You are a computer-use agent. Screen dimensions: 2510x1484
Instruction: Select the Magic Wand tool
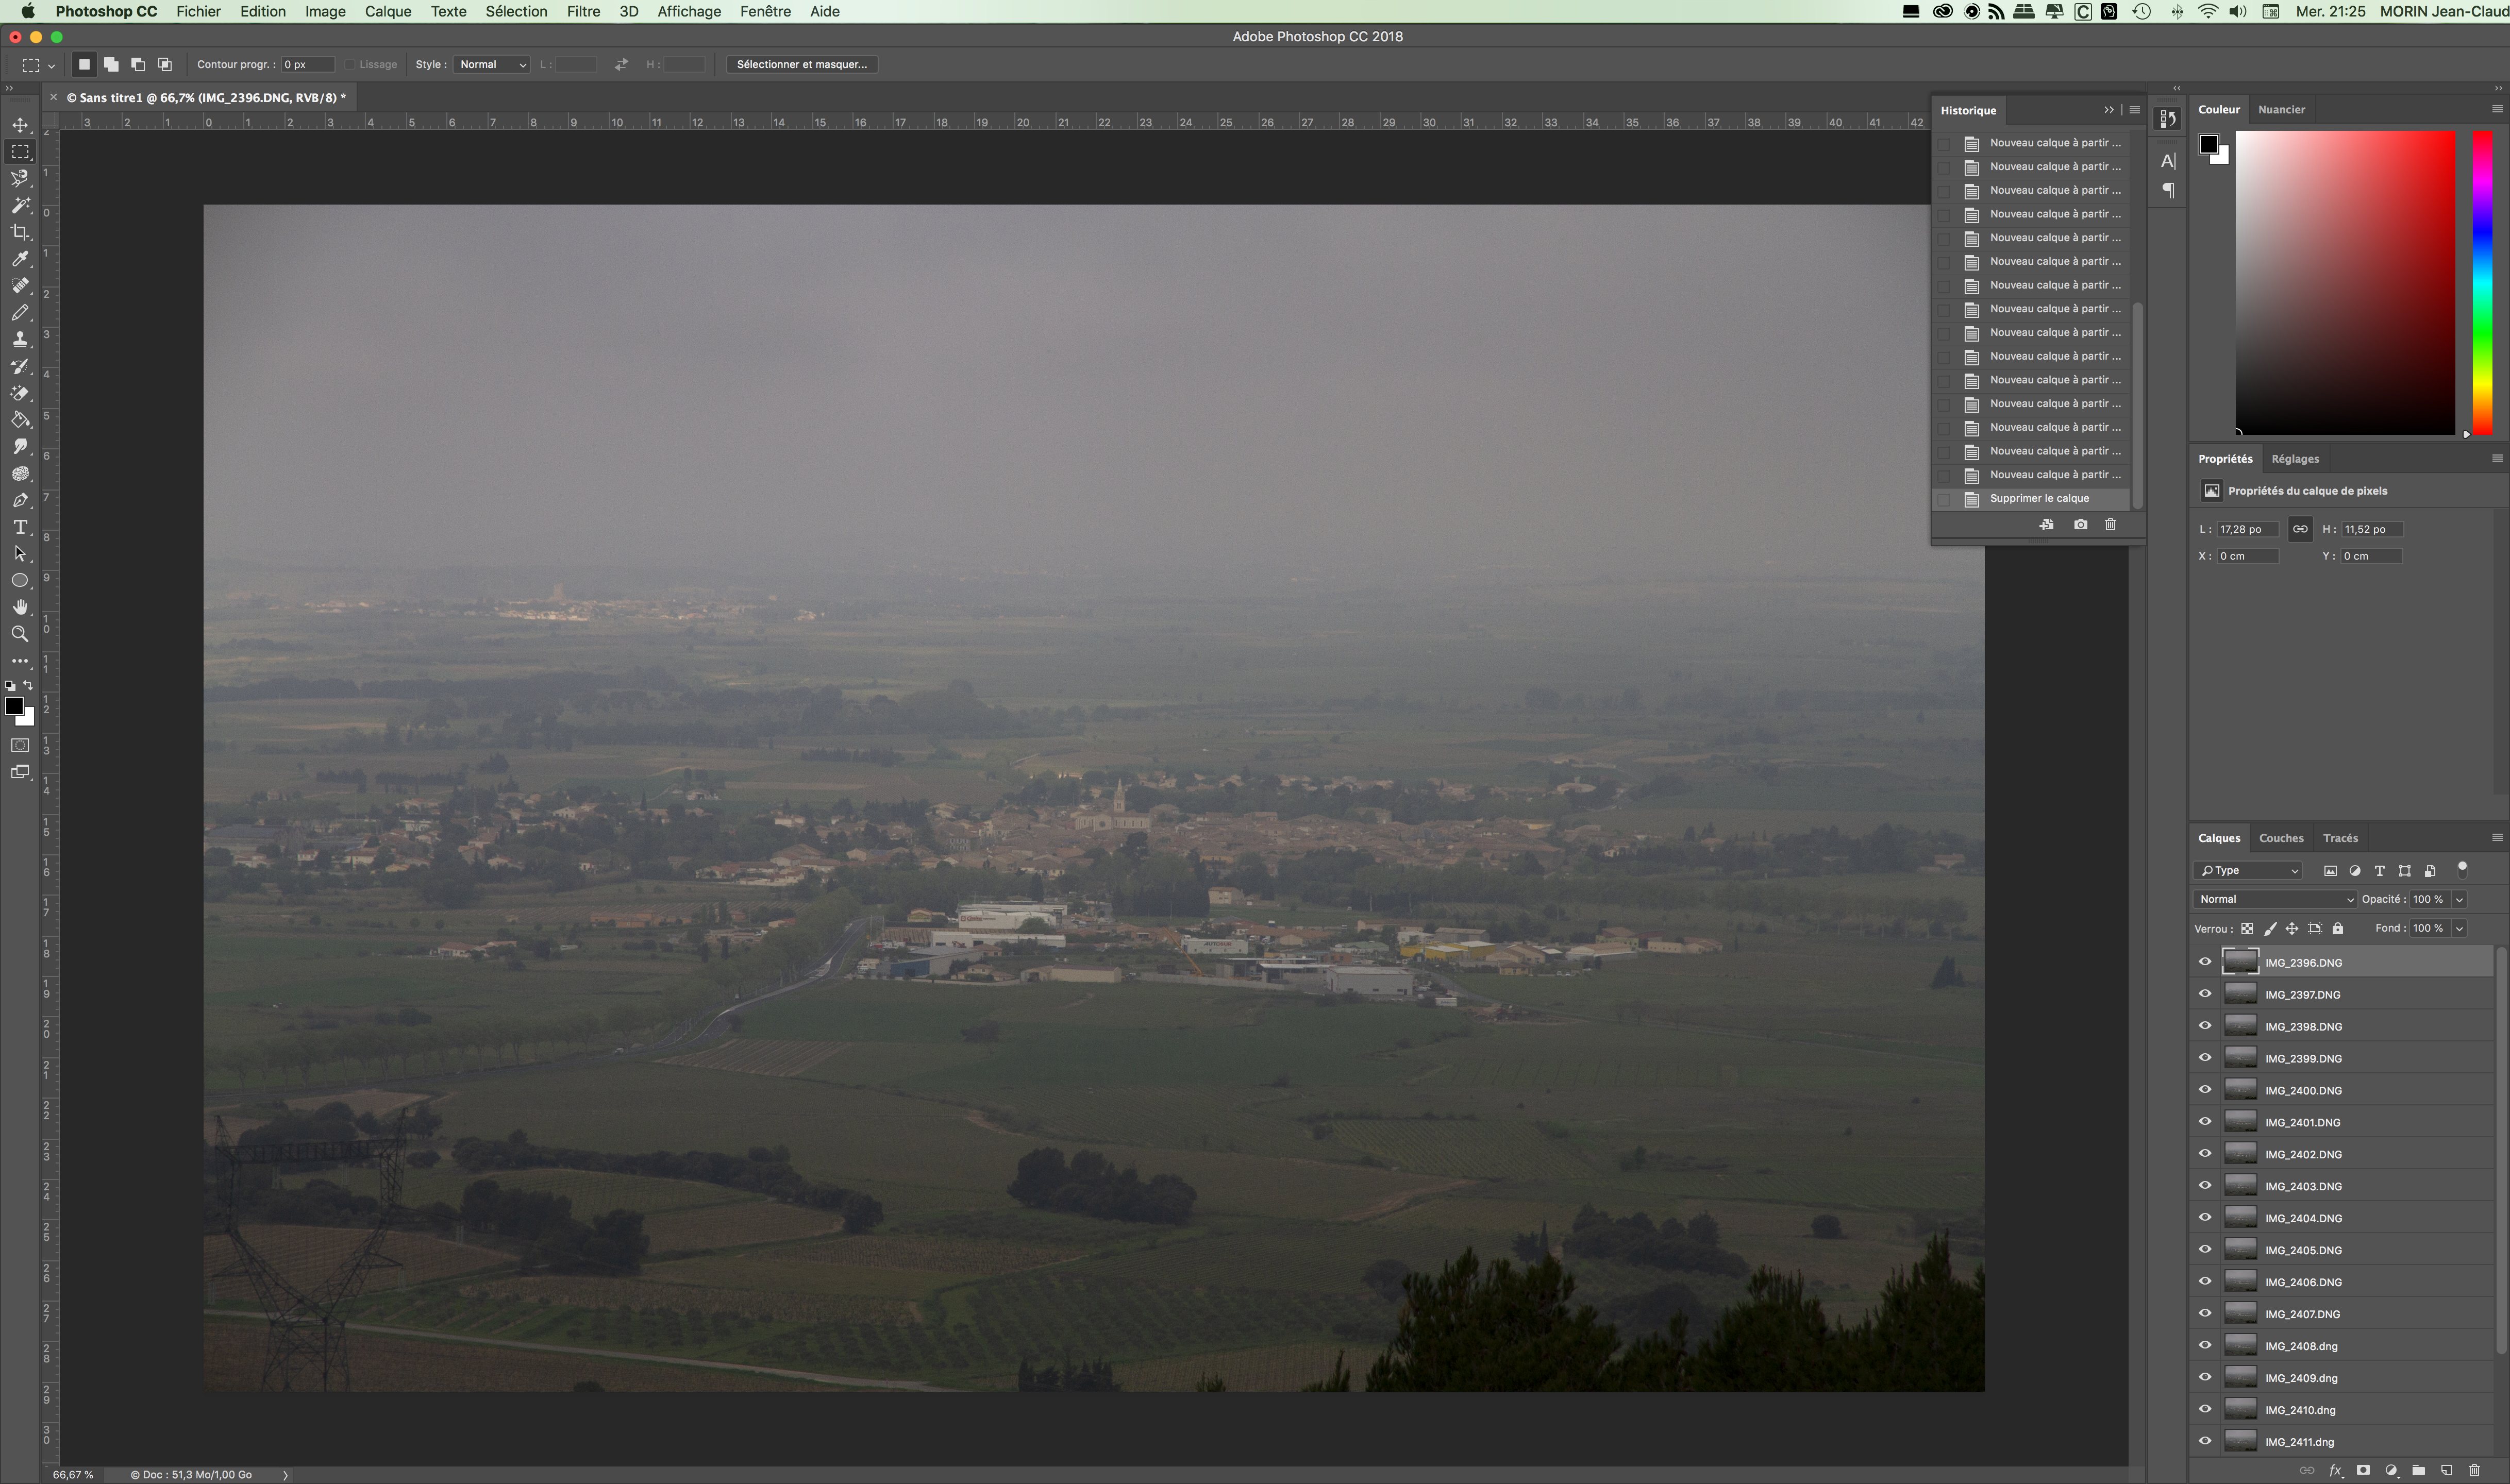(x=20, y=205)
